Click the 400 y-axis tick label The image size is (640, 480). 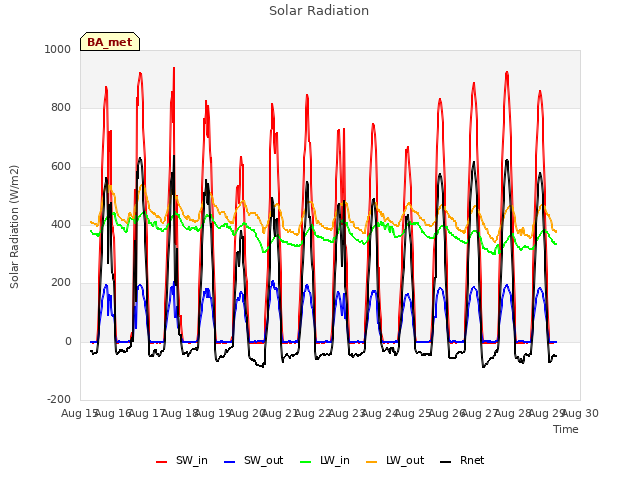click(x=61, y=224)
